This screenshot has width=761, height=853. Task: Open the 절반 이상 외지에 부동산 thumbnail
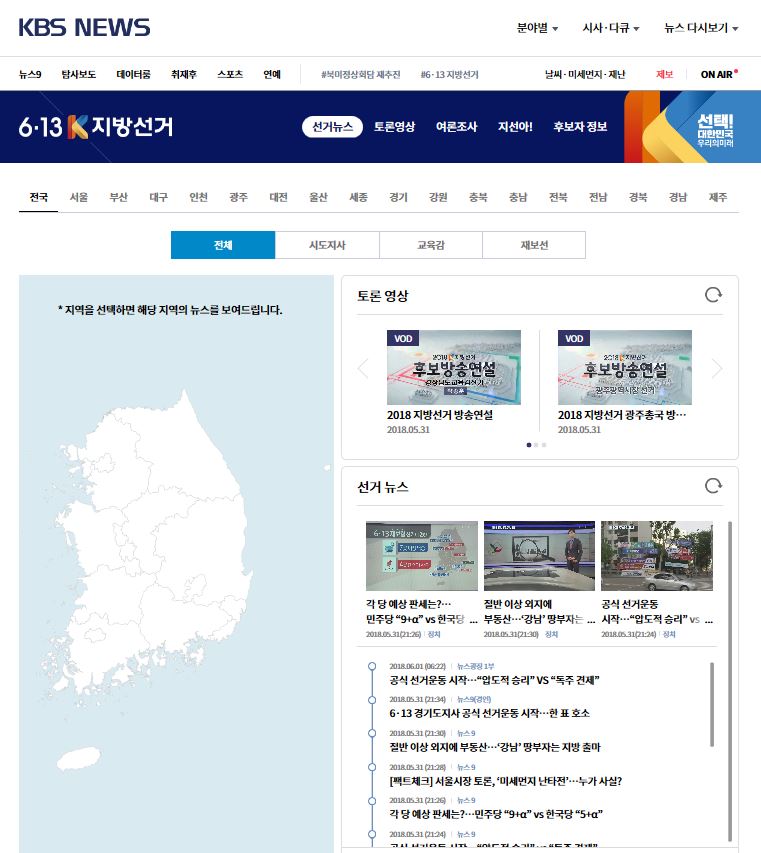pyautogui.click(x=539, y=556)
